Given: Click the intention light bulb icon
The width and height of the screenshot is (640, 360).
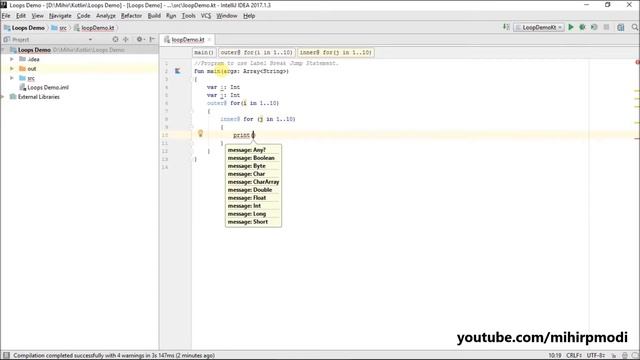Looking at the screenshot, I should (x=200, y=133).
